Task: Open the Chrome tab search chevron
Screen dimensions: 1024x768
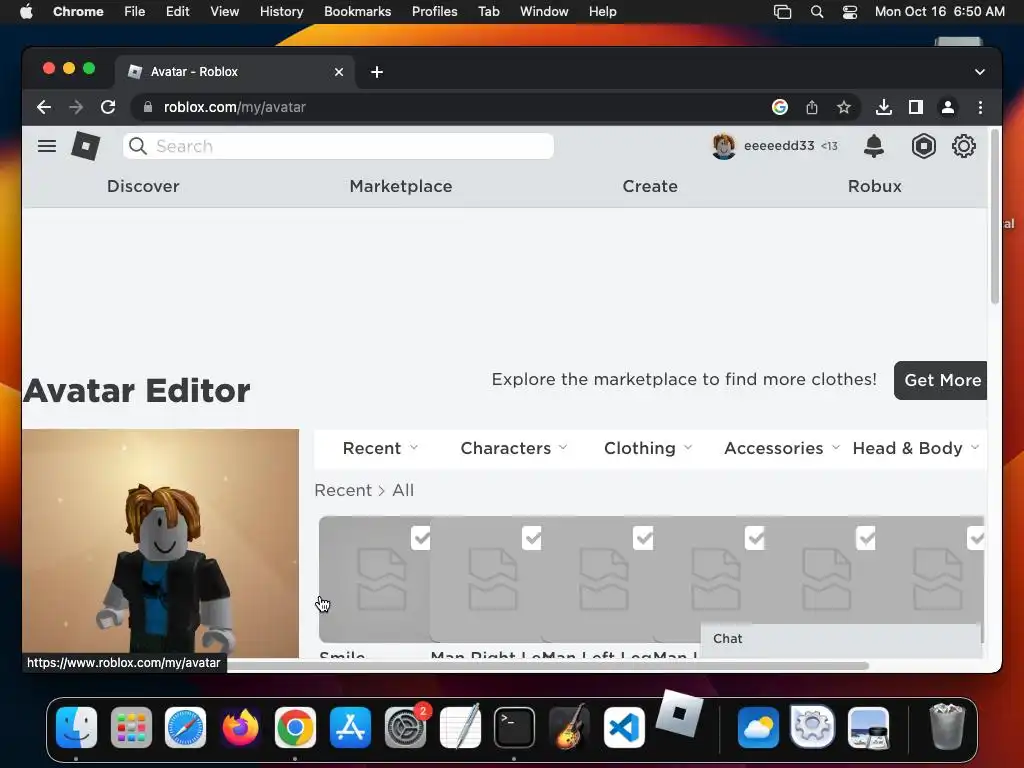Action: pyautogui.click(x=980, y=72)
